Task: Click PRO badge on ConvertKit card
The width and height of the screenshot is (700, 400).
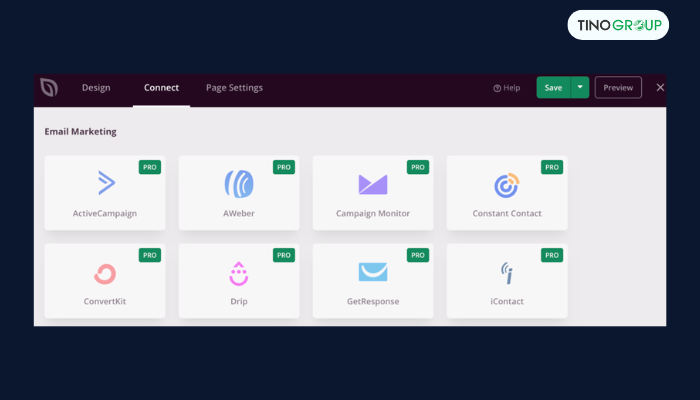Action: [150, 255]
